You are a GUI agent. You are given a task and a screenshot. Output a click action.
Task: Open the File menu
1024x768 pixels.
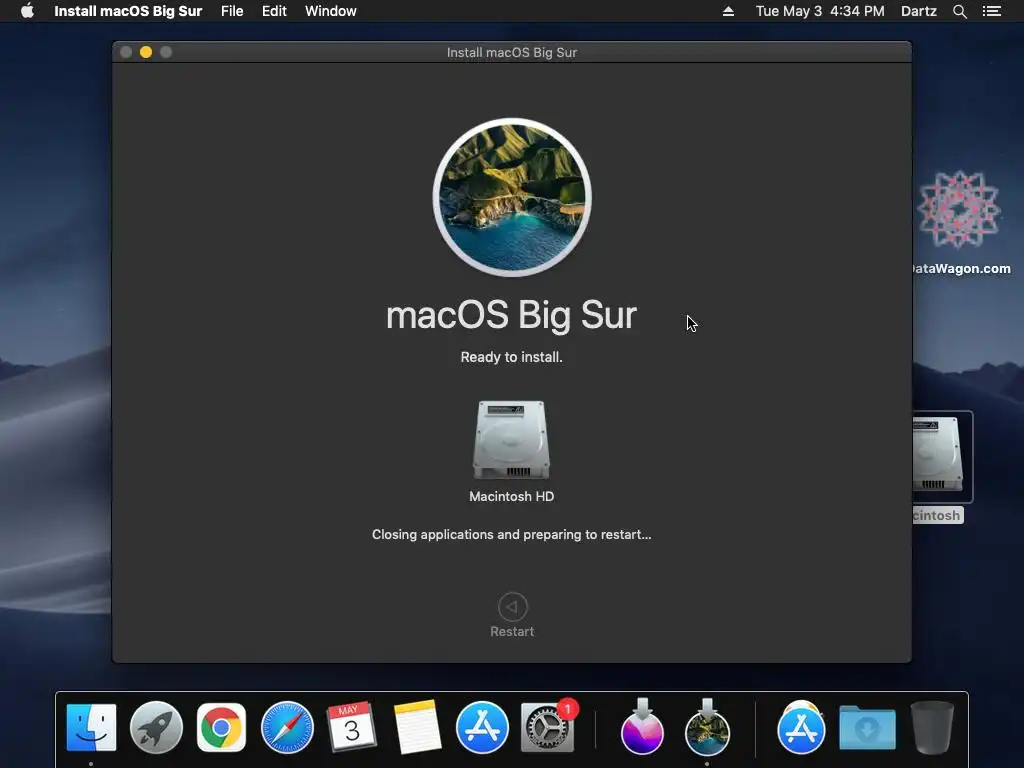[x=232, y=11]
